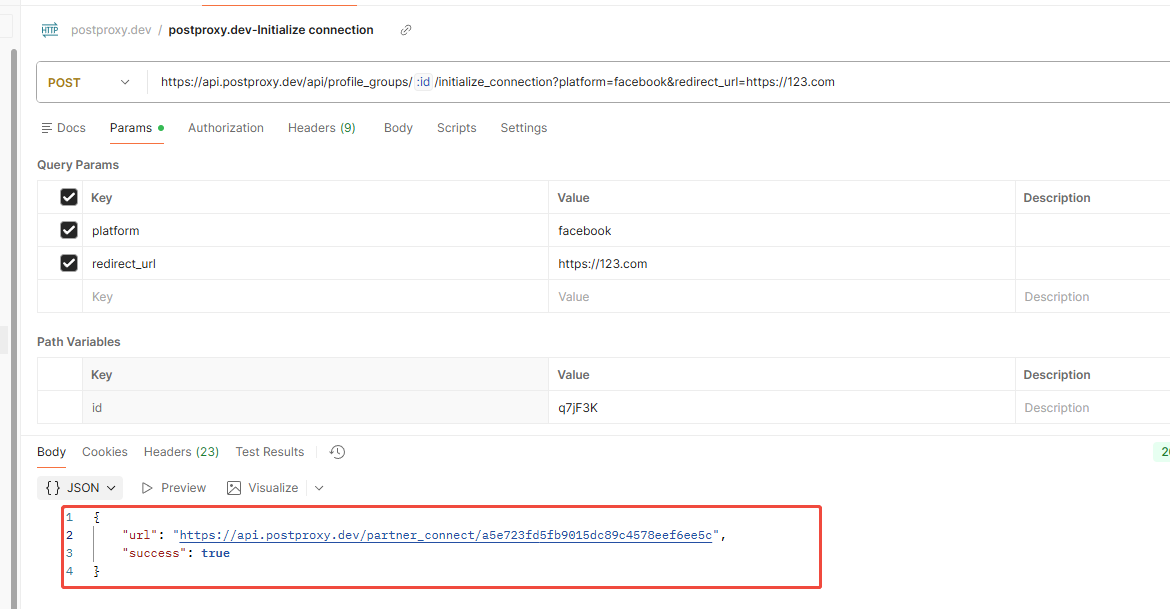The height and width of the screenshot is (609, 1170).
Task: Open the Settings tab
Action: click(524, 128)
